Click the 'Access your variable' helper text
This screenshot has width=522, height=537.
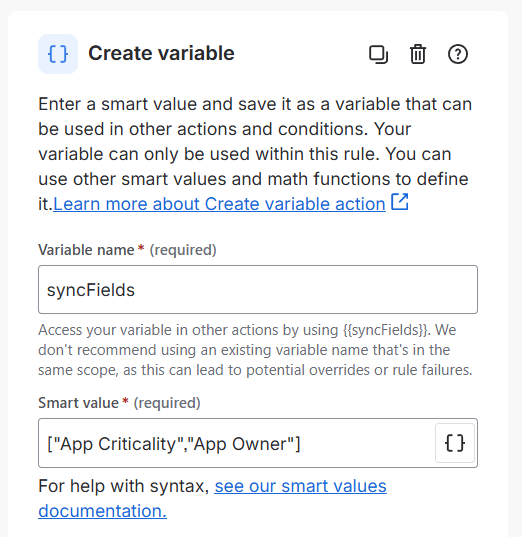(x=255, y=350)
